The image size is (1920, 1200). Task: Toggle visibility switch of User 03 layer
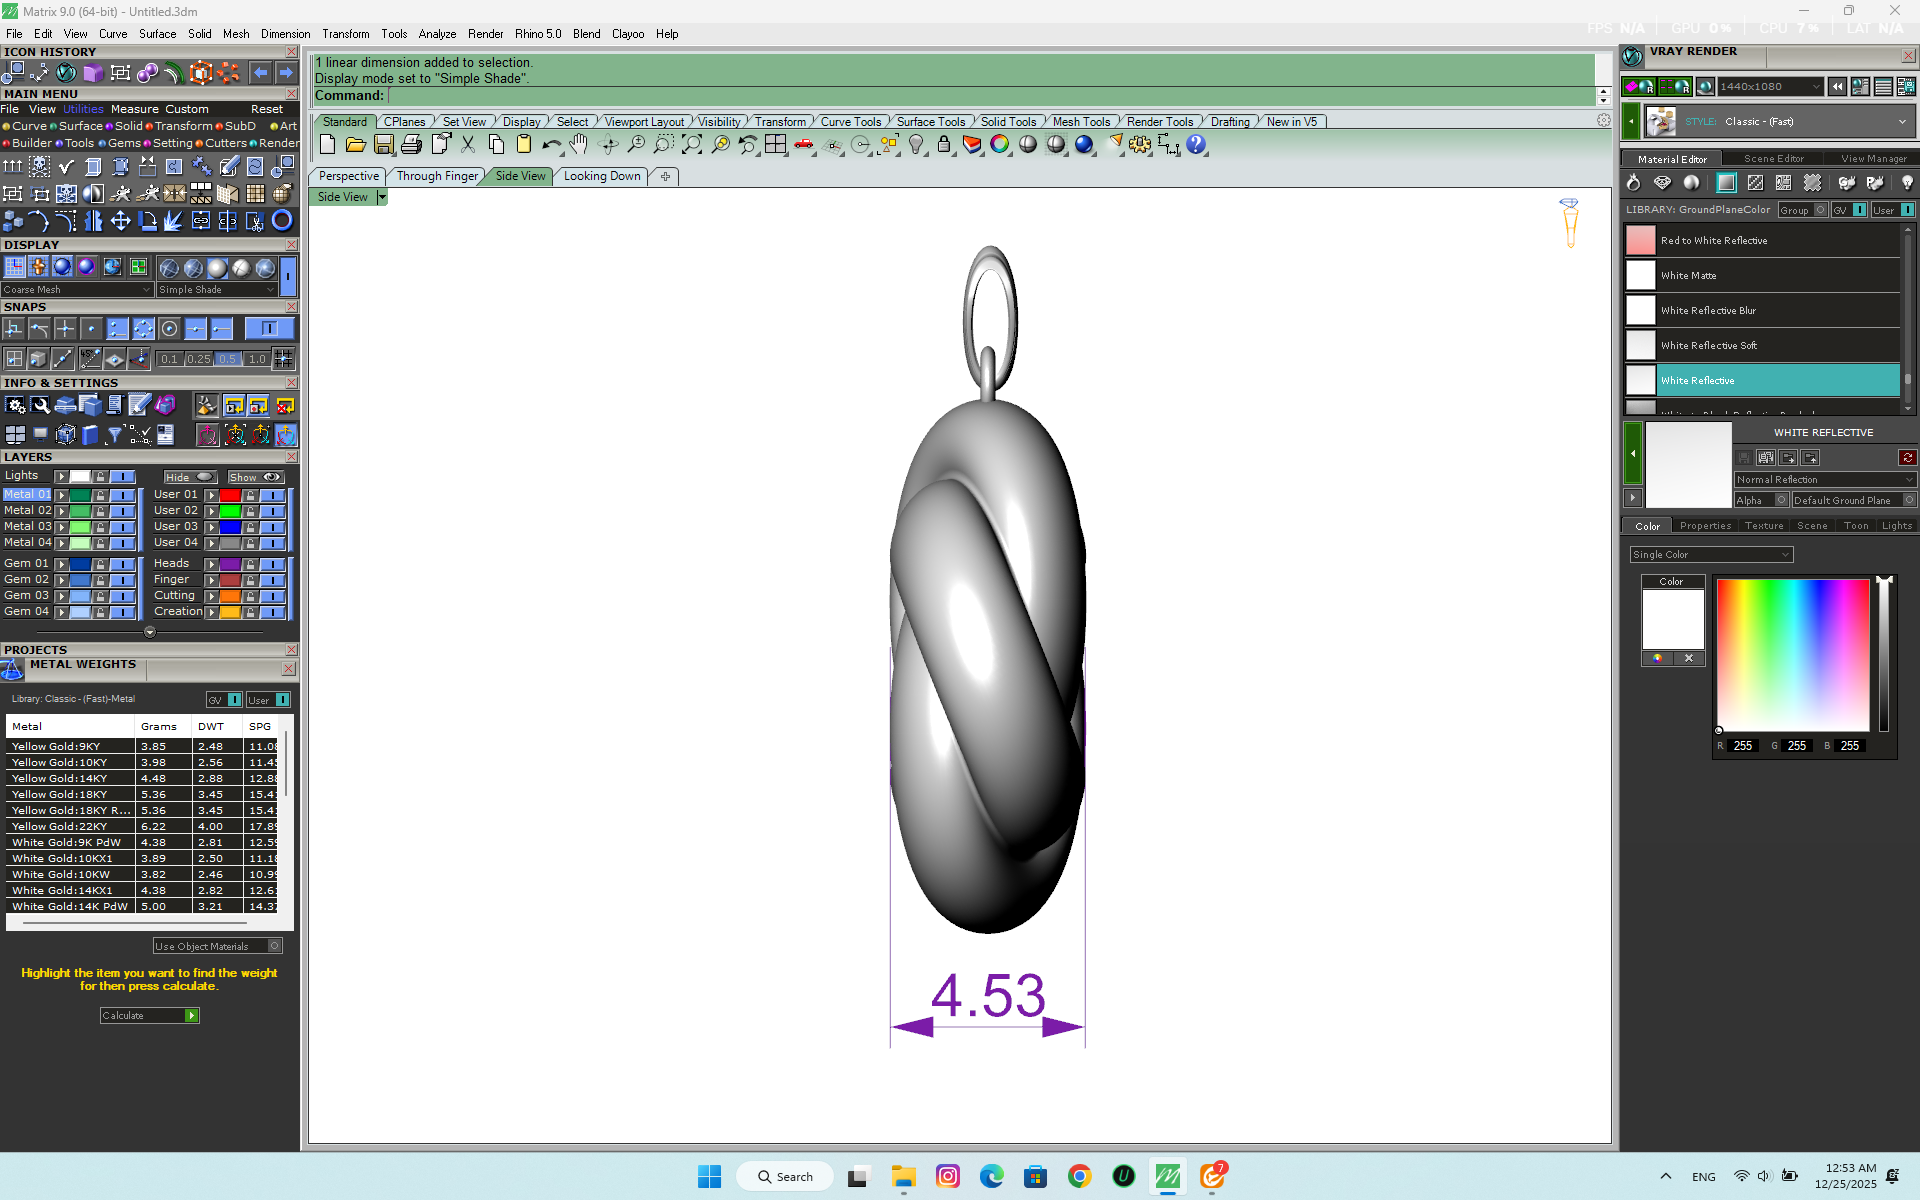click(272, 527)
